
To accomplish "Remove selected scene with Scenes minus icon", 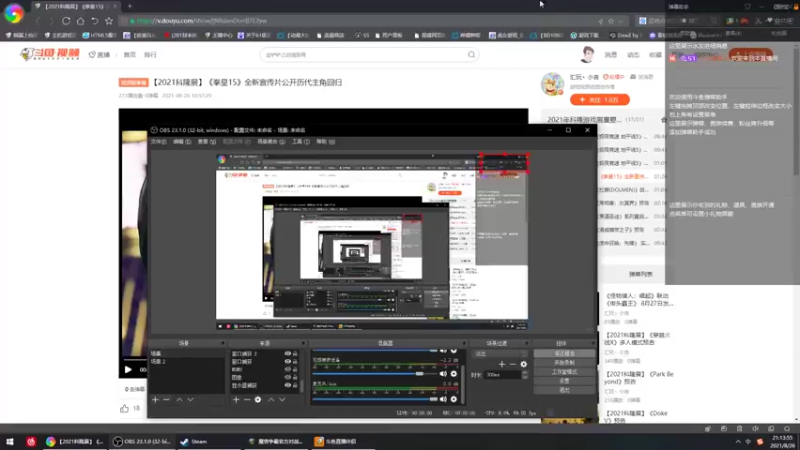I will (x=166, y=400).
